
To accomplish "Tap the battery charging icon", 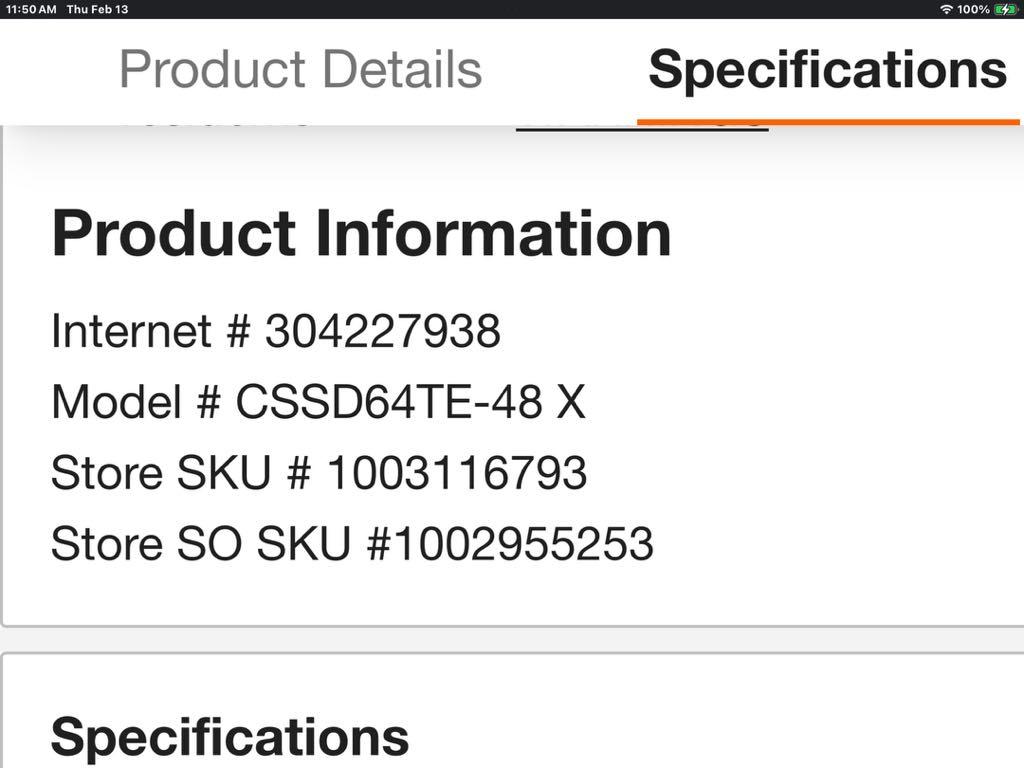I will coord(1004,9).
